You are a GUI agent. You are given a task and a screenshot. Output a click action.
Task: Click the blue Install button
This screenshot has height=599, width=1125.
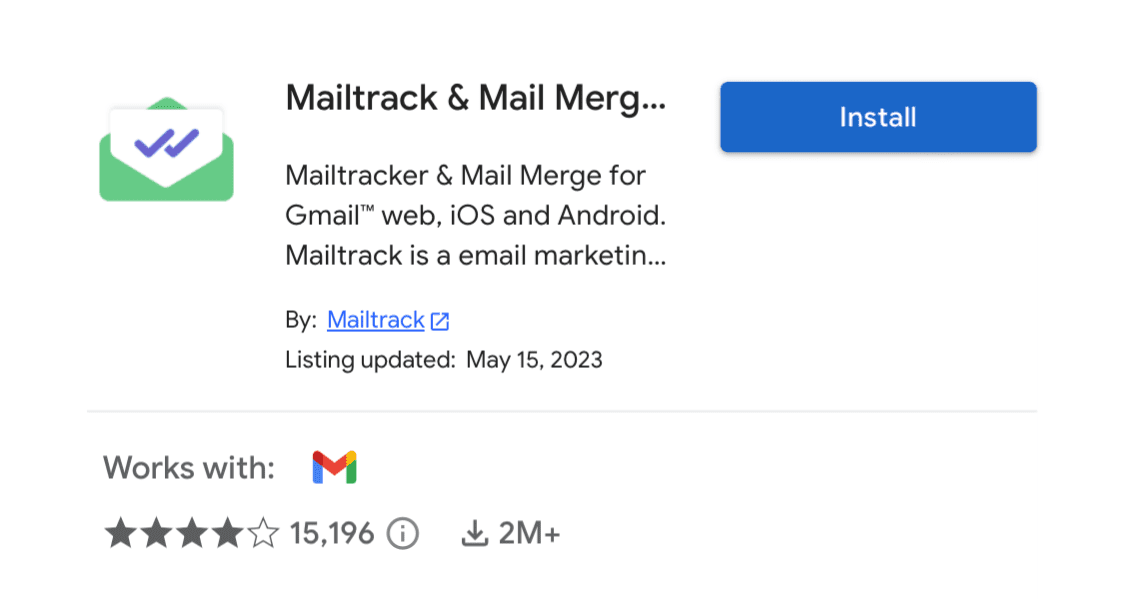[877, 117]
